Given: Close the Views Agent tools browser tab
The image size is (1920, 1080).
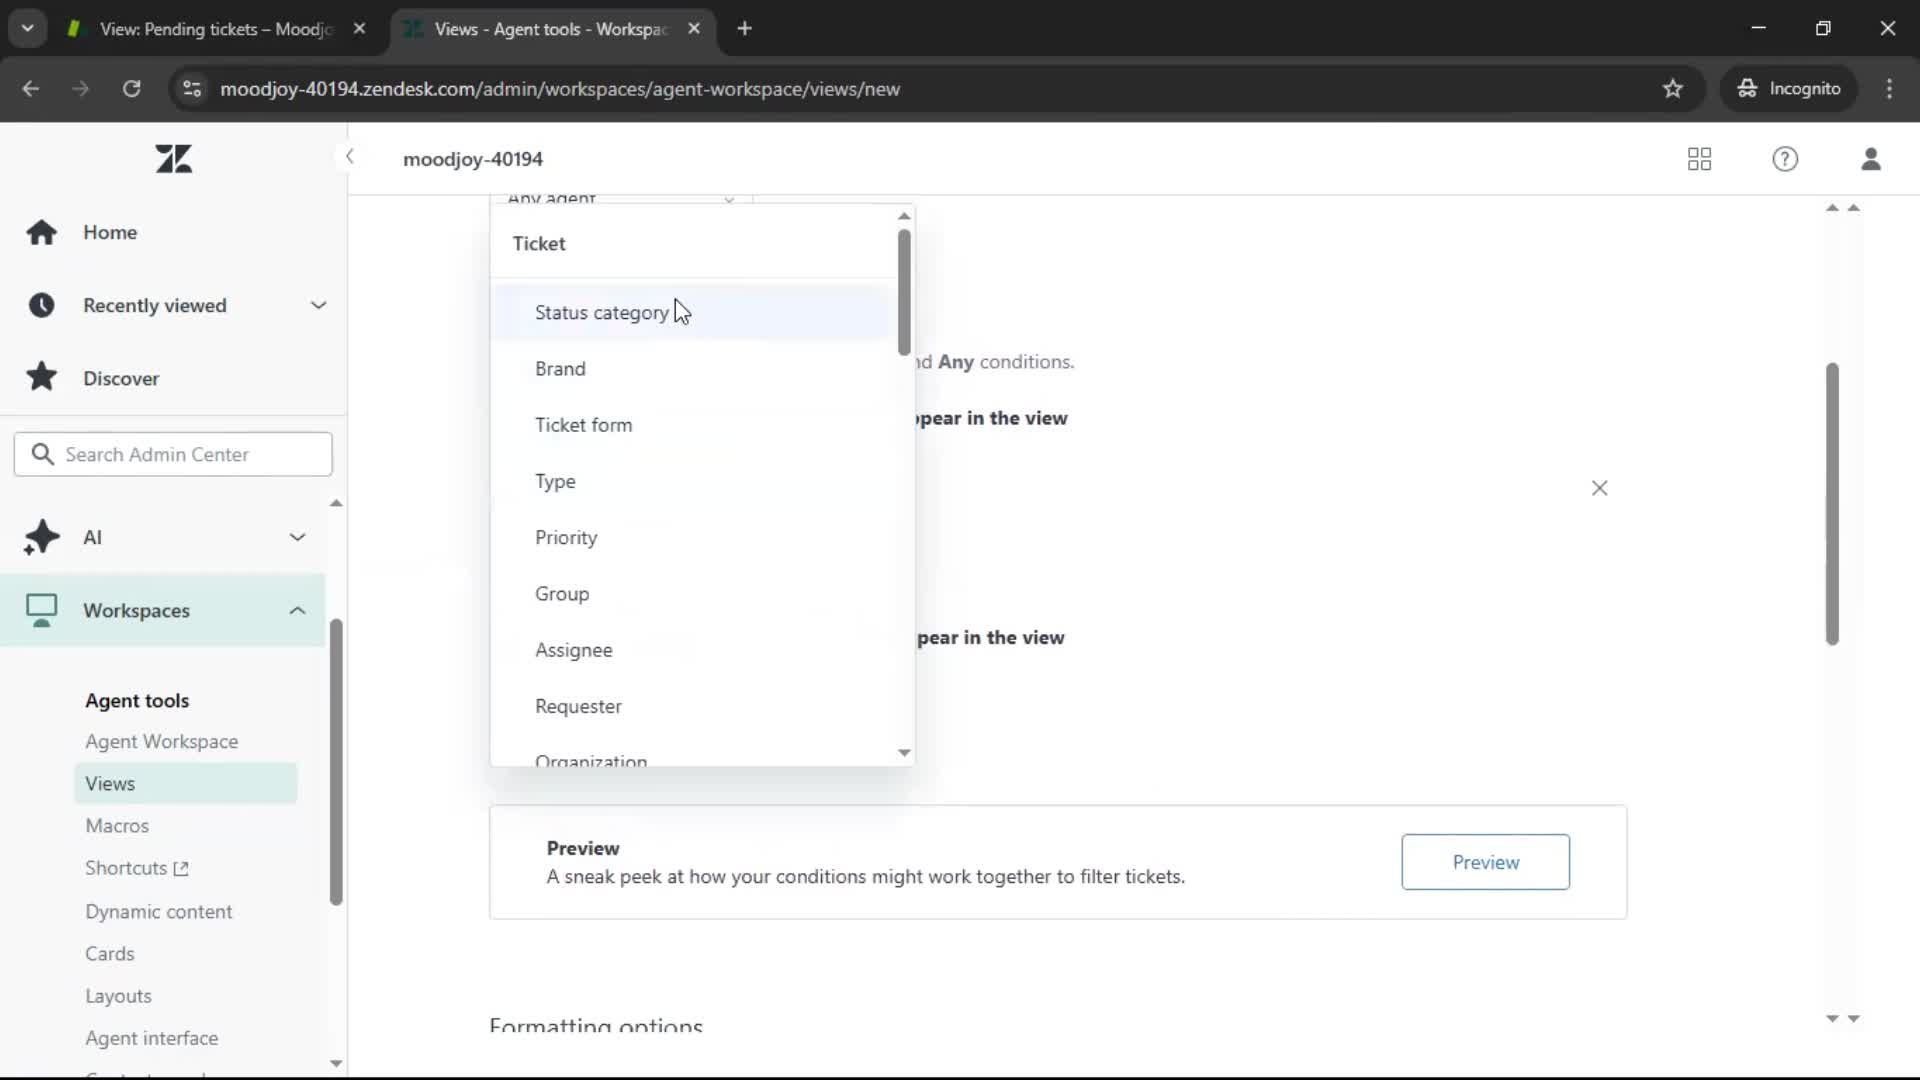Looking at the screenshot, I should coord(694,29).
